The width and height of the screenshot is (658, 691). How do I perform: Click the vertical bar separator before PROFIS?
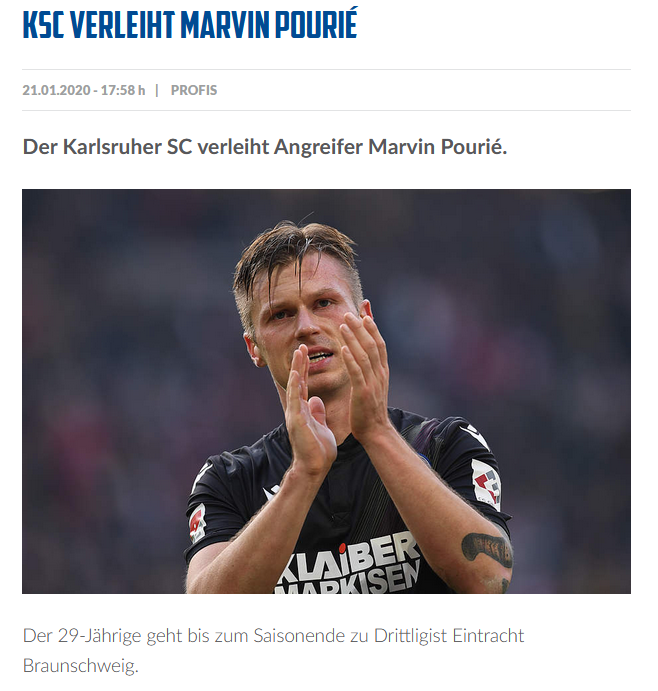tap(157, 90)
